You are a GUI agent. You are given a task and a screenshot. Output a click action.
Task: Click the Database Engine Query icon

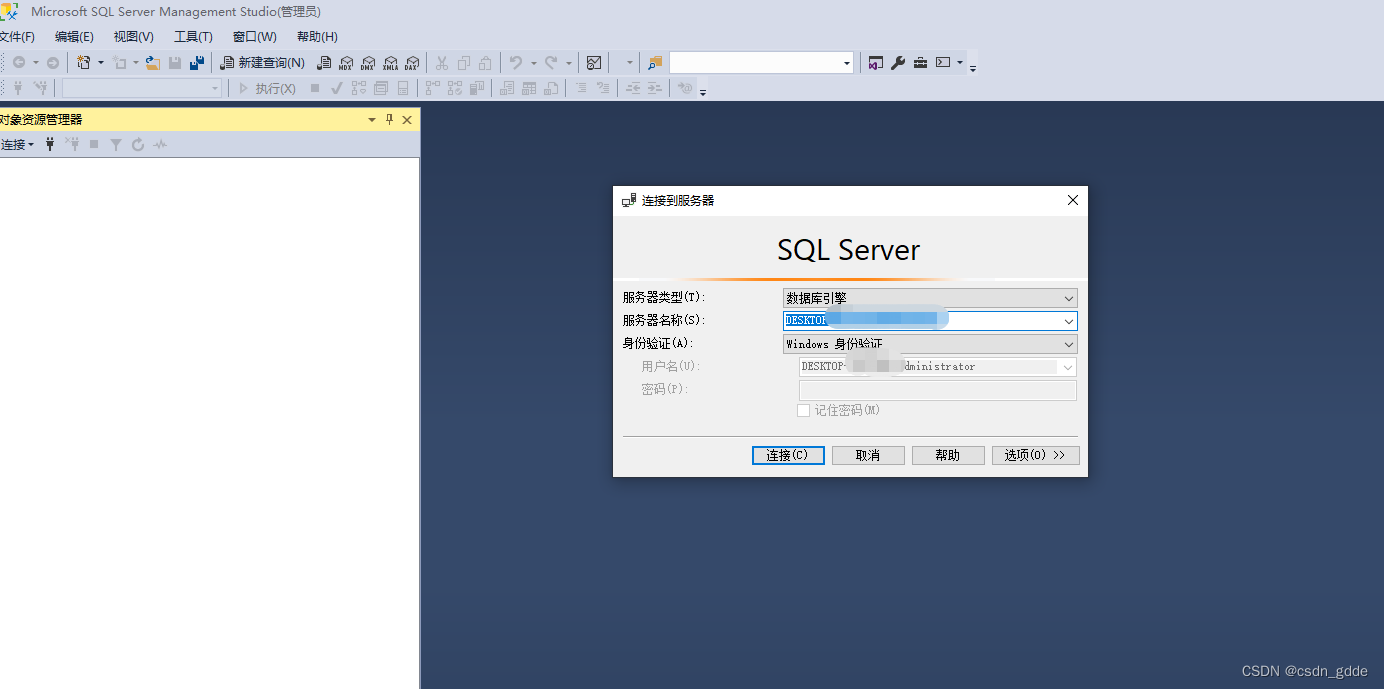click(324, 62)
